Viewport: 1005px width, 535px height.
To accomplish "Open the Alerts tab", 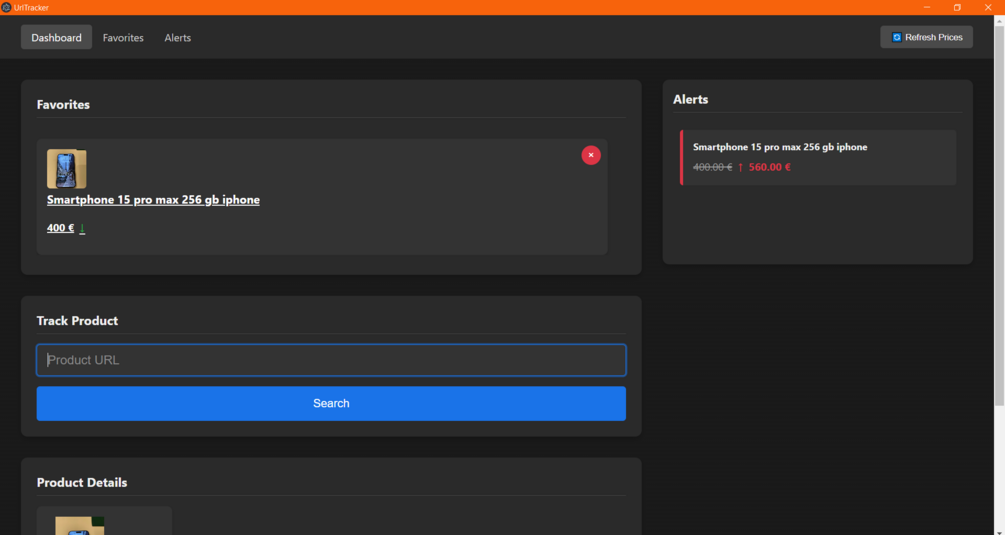I will (178, 38).
